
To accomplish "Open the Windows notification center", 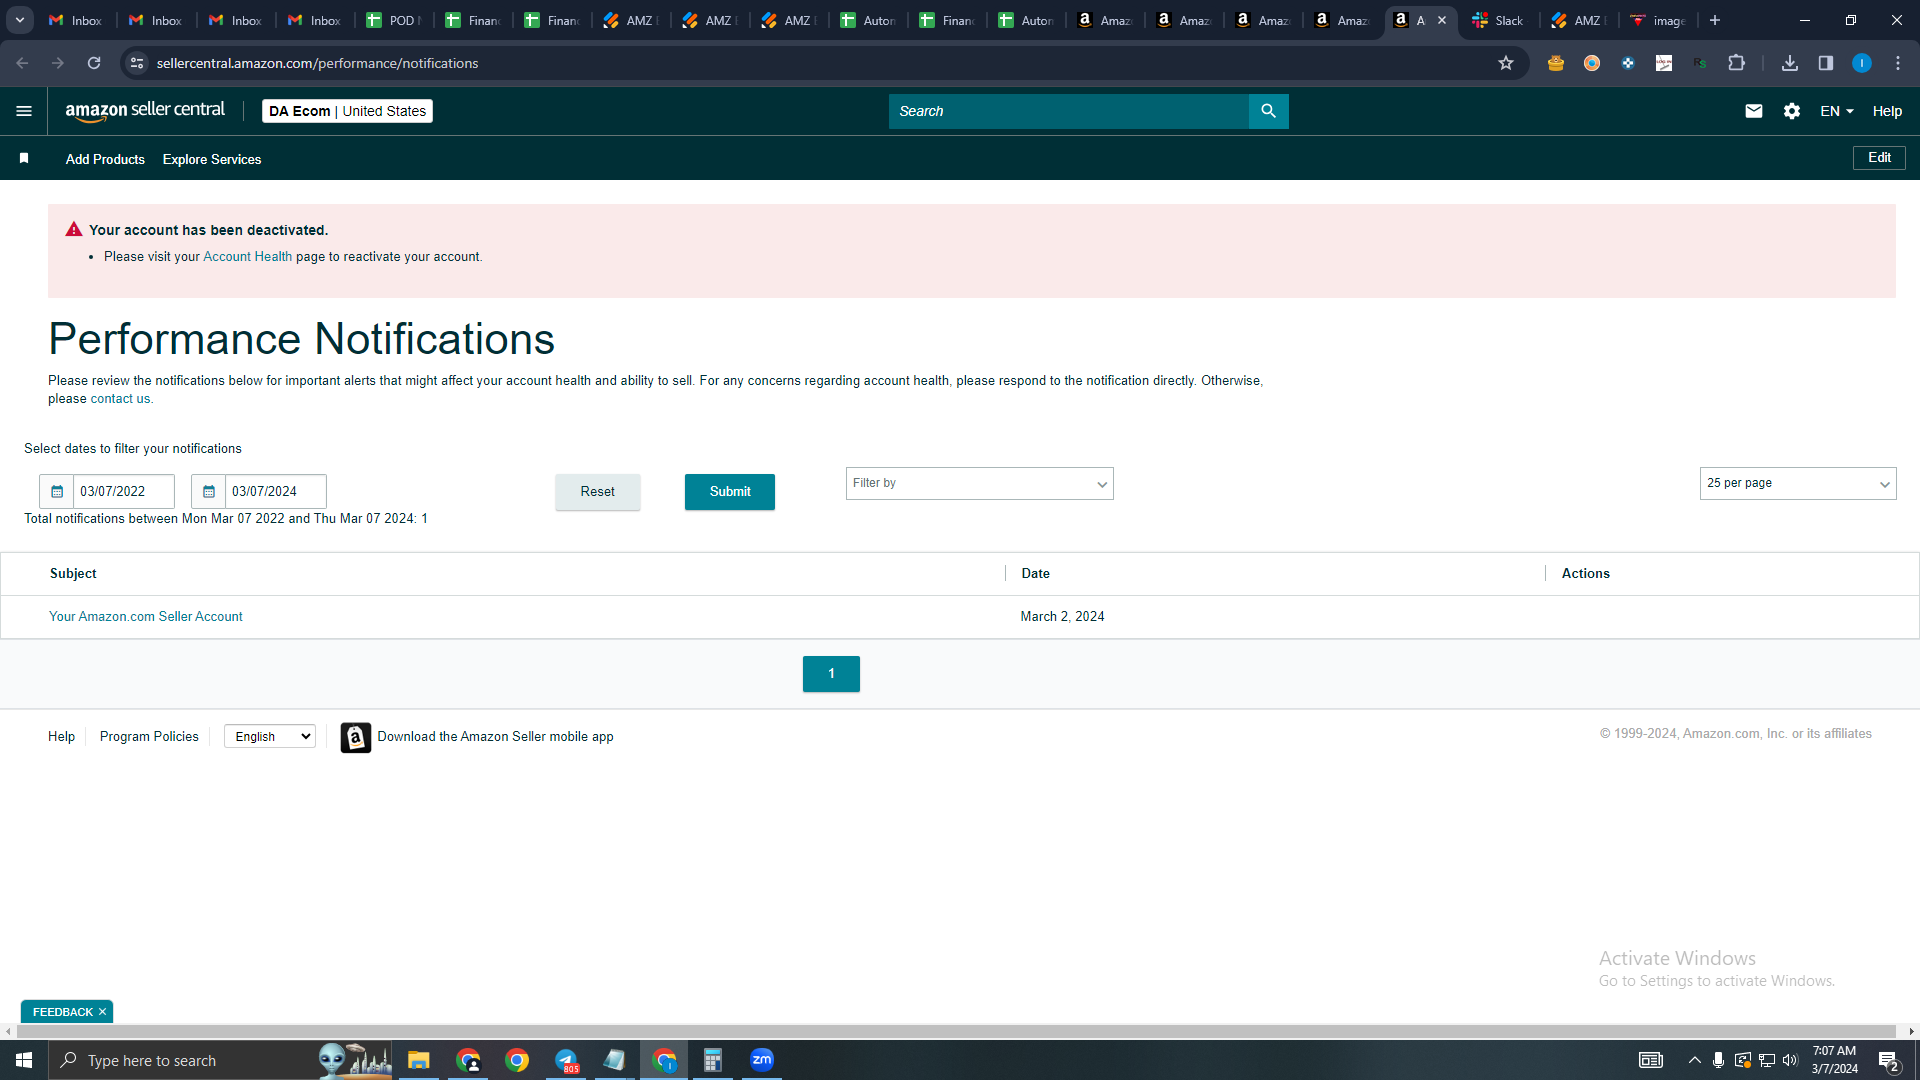I will pos(1888,1060).
